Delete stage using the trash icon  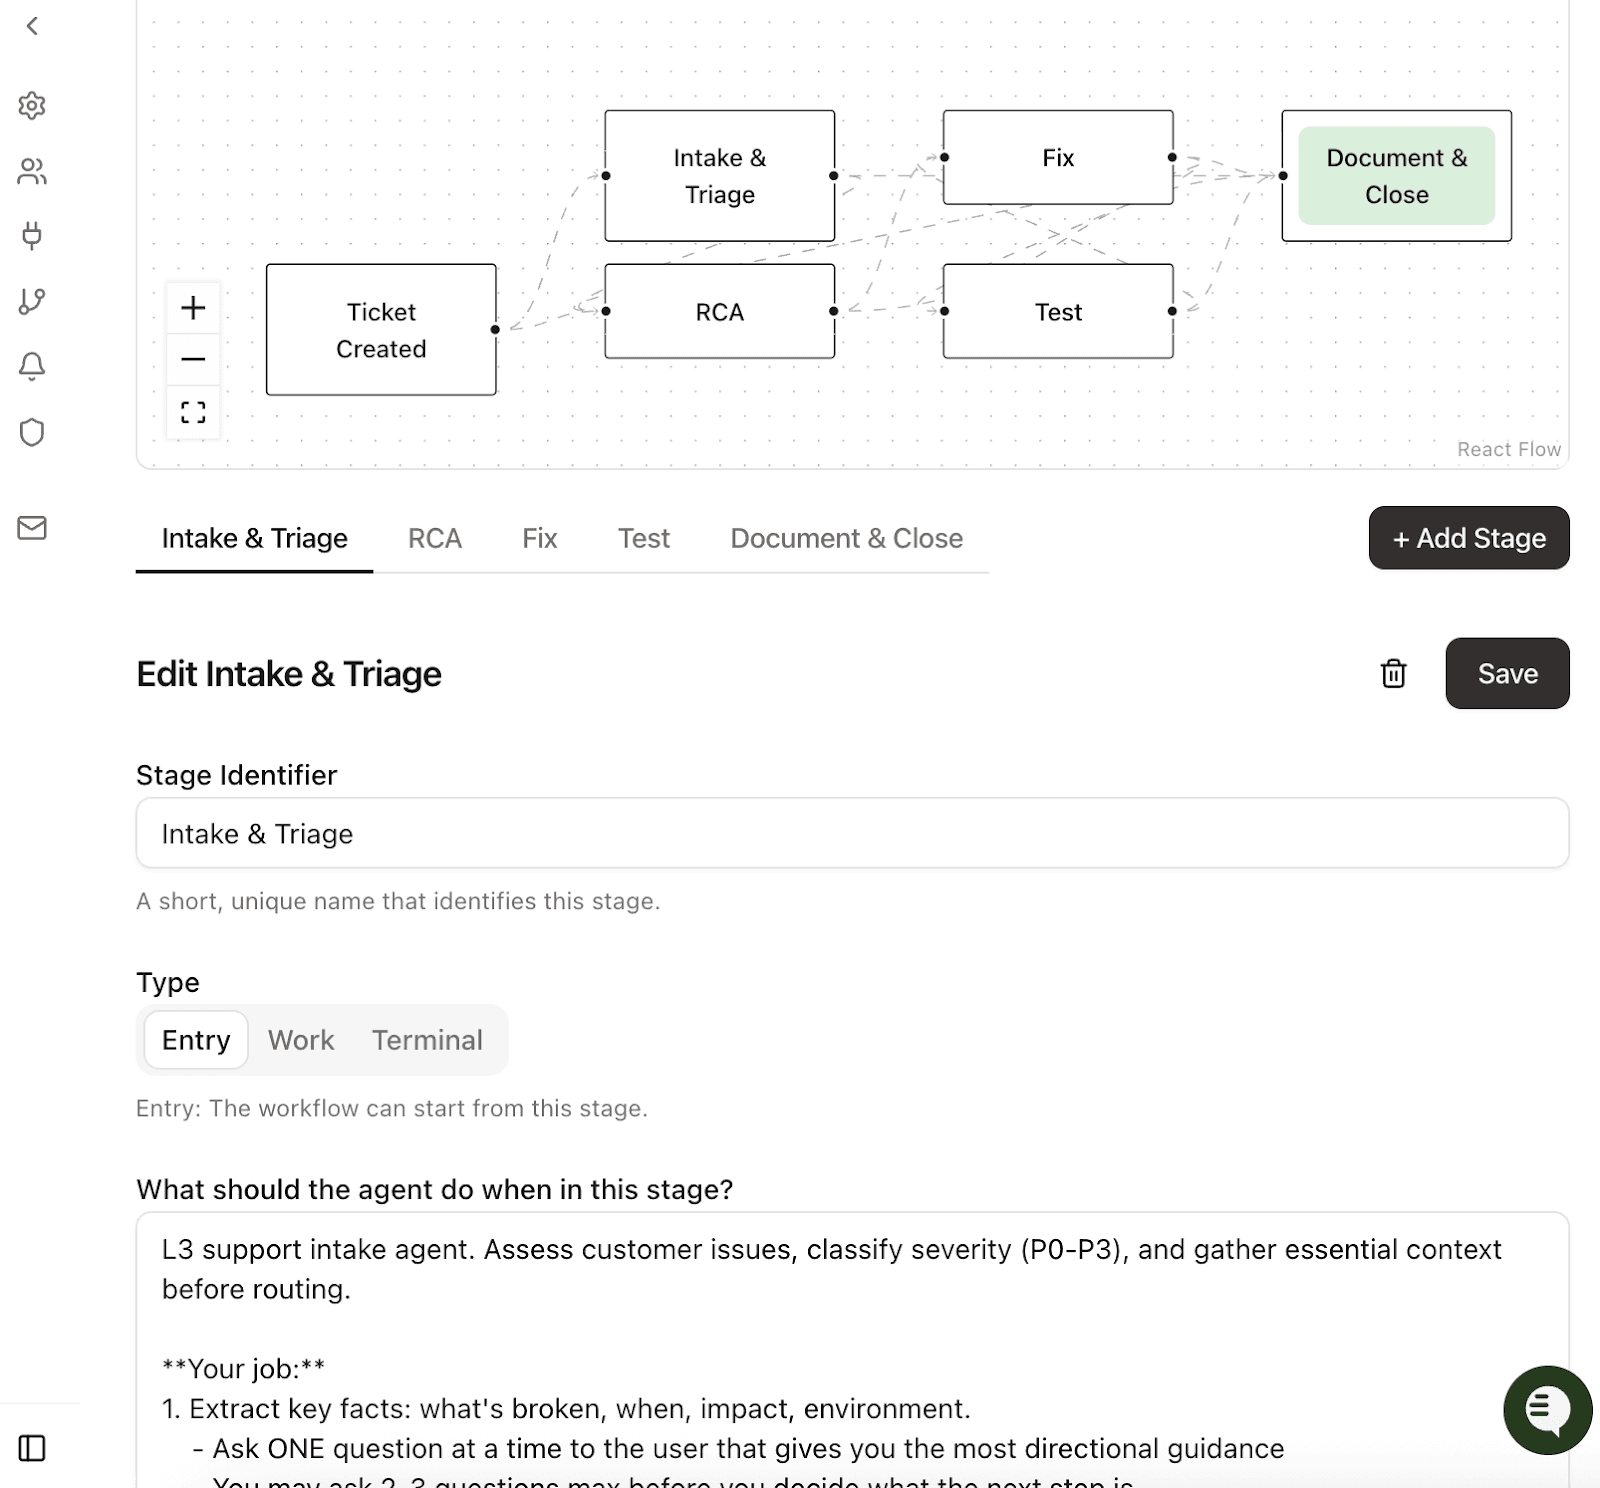[x=1393, y=674]
